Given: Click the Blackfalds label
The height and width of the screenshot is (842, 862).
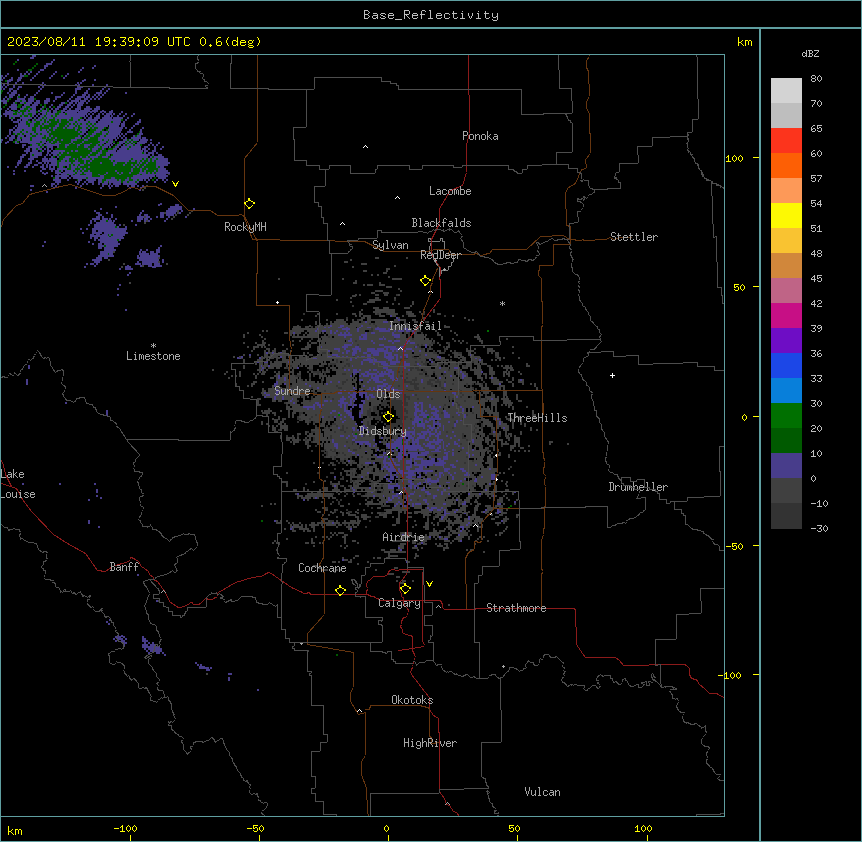Looking at the screenshot, I should pos(441,223).
